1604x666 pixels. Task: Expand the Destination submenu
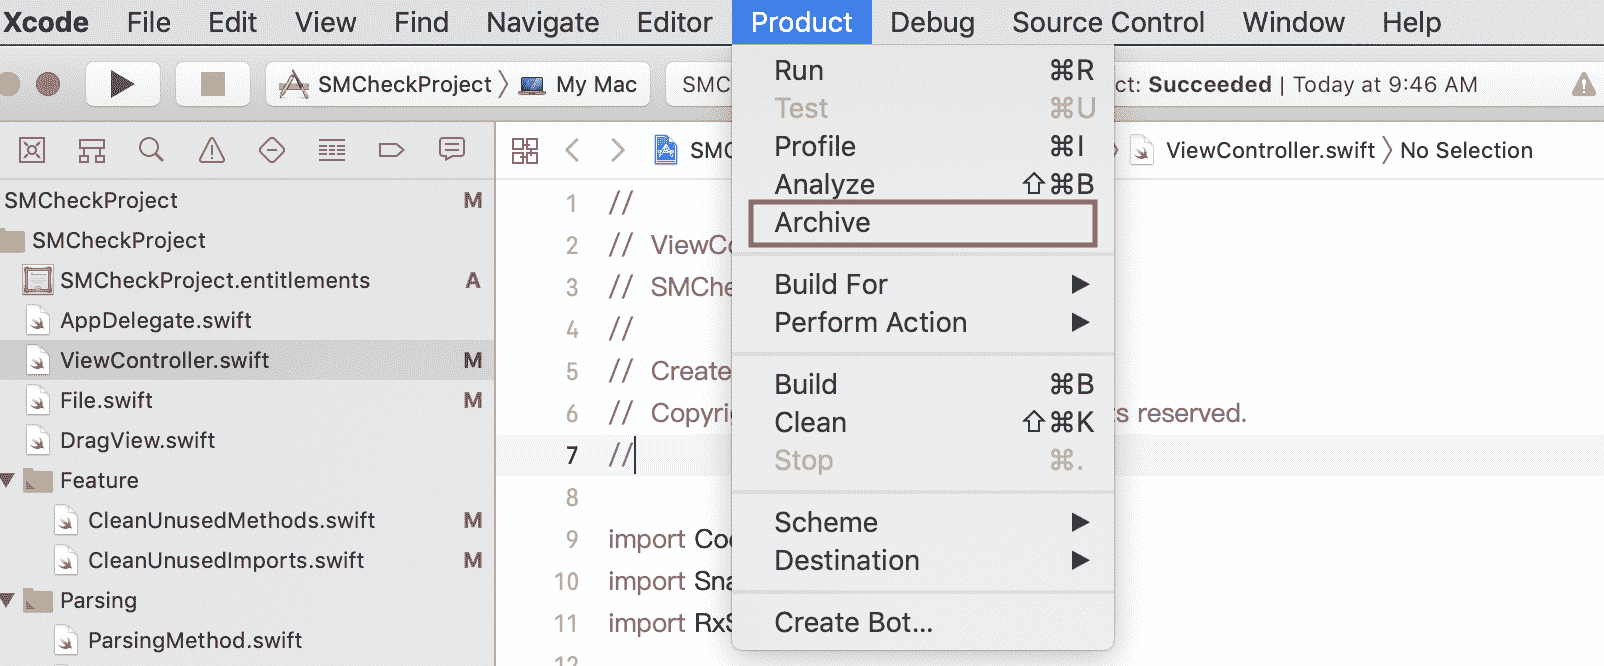pos(923,561)
